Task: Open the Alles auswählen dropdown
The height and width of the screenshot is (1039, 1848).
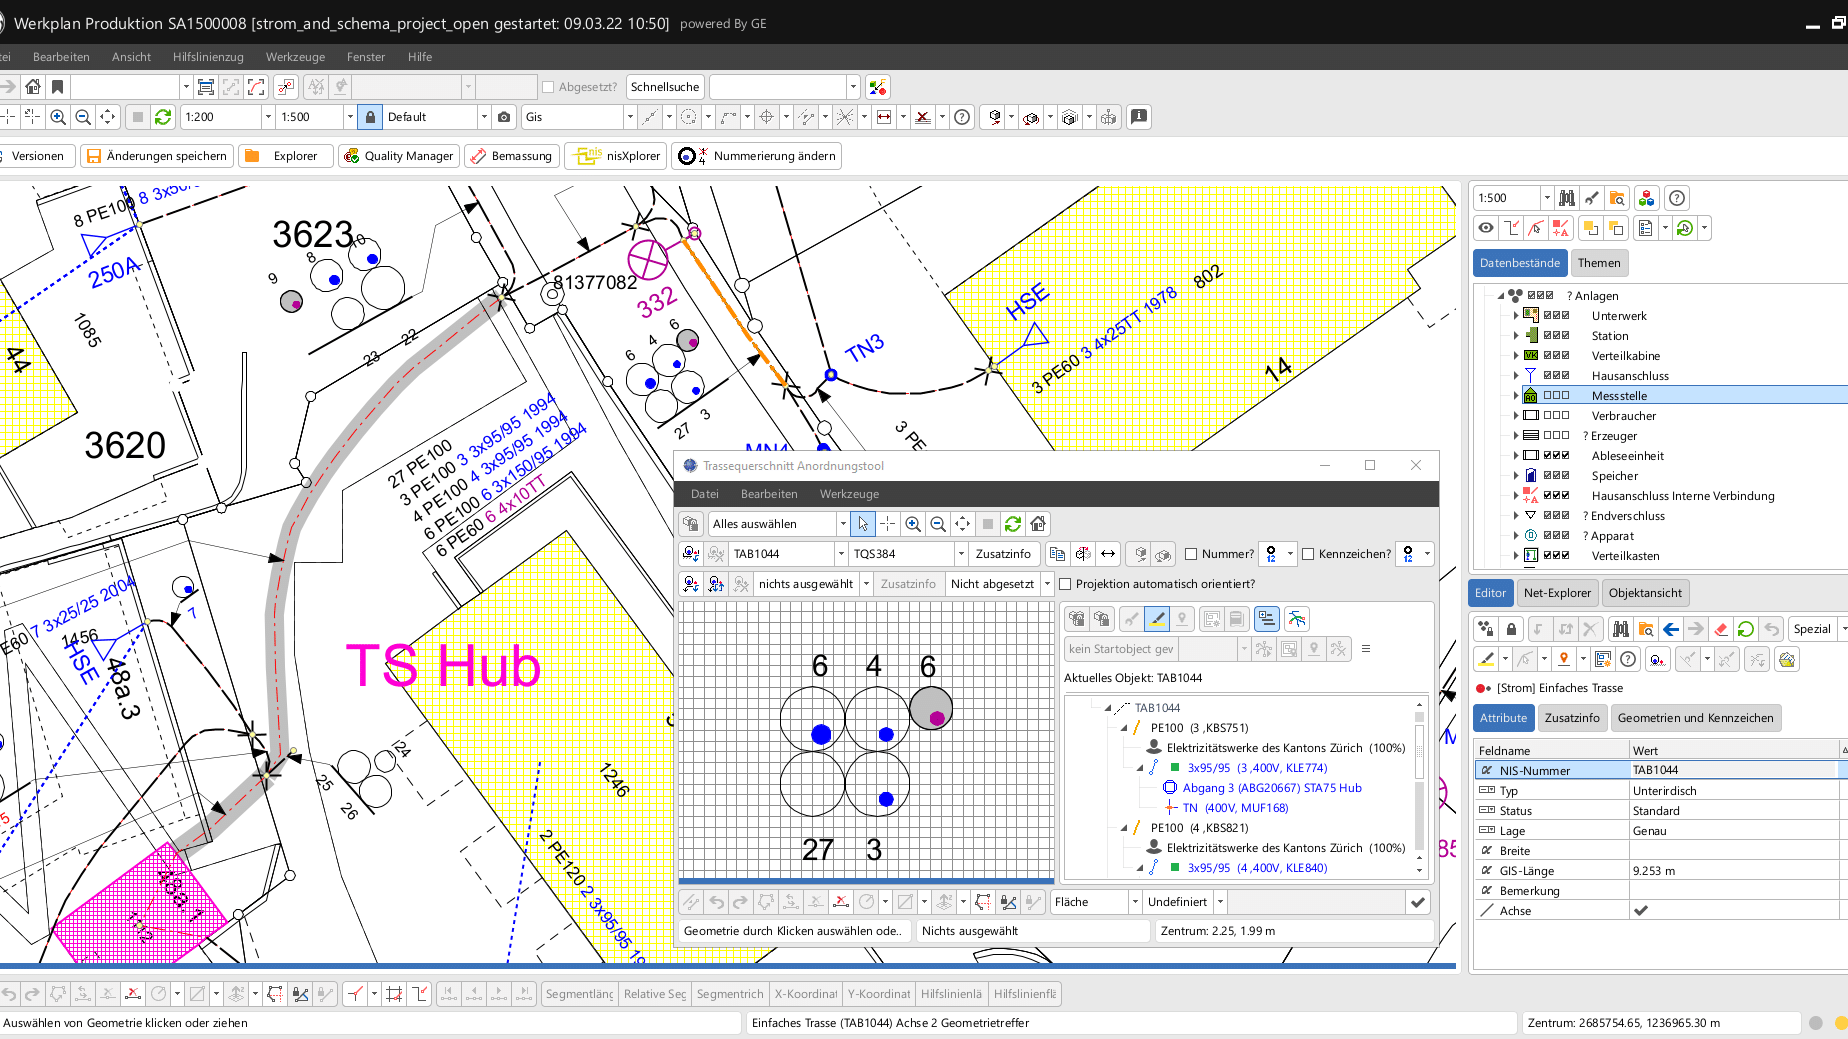Action: (842, 524)
